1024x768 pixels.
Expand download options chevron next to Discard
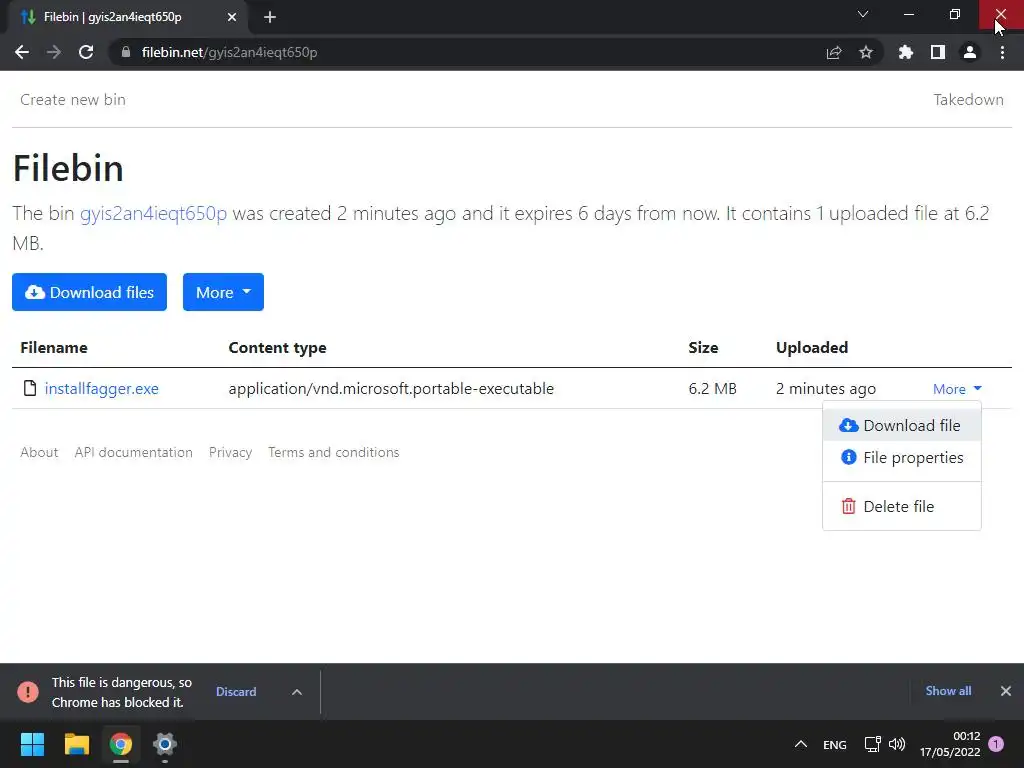pyautogui.click(x=296, y=692)
